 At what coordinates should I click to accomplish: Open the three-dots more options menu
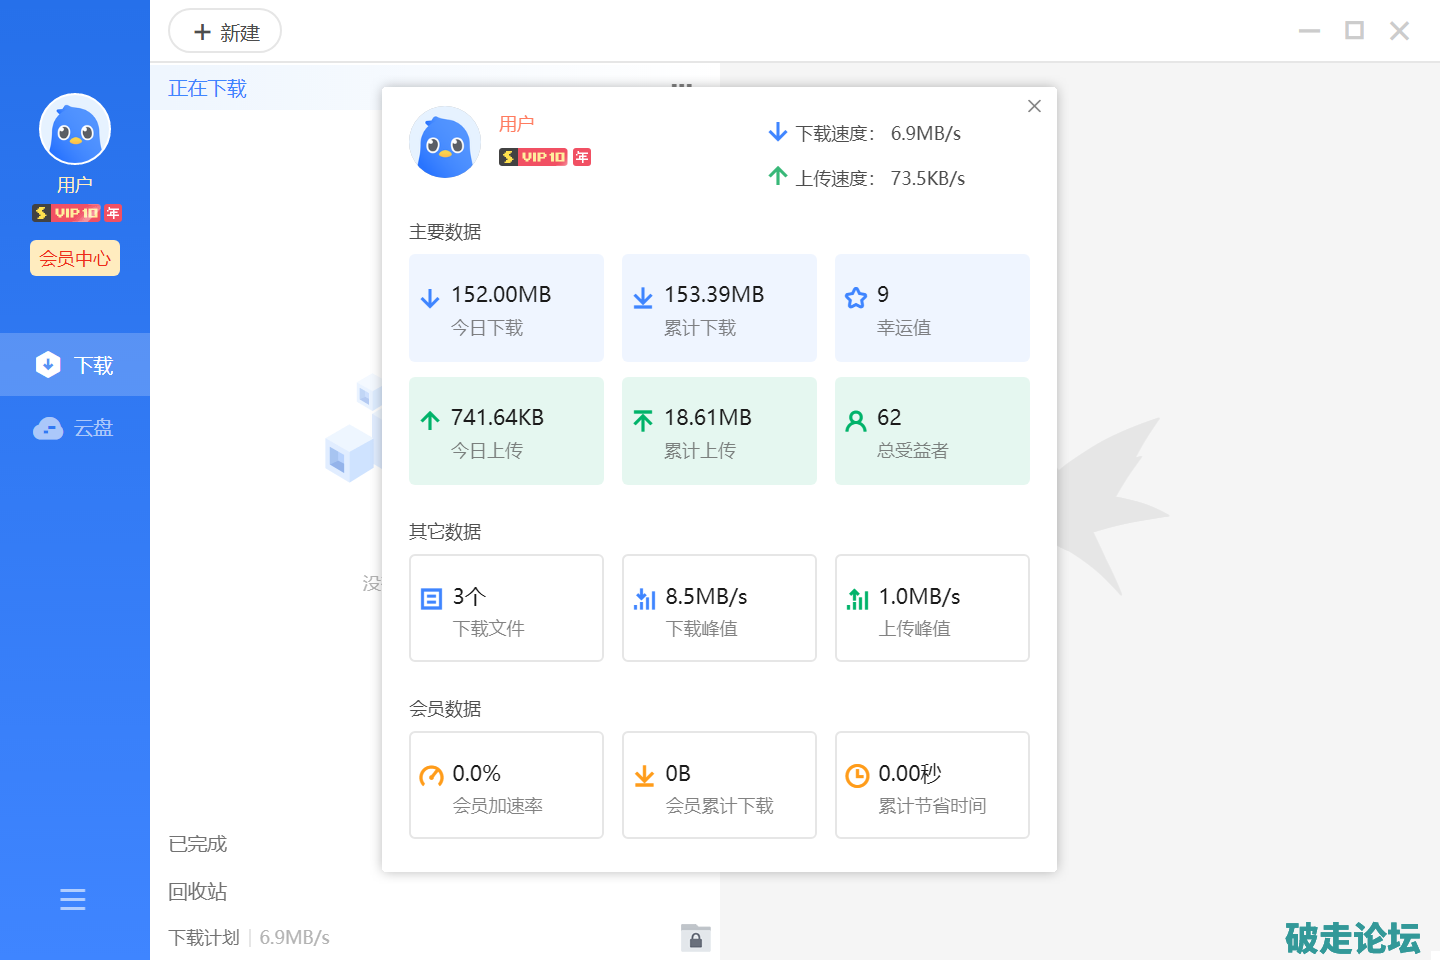point(681,85)
